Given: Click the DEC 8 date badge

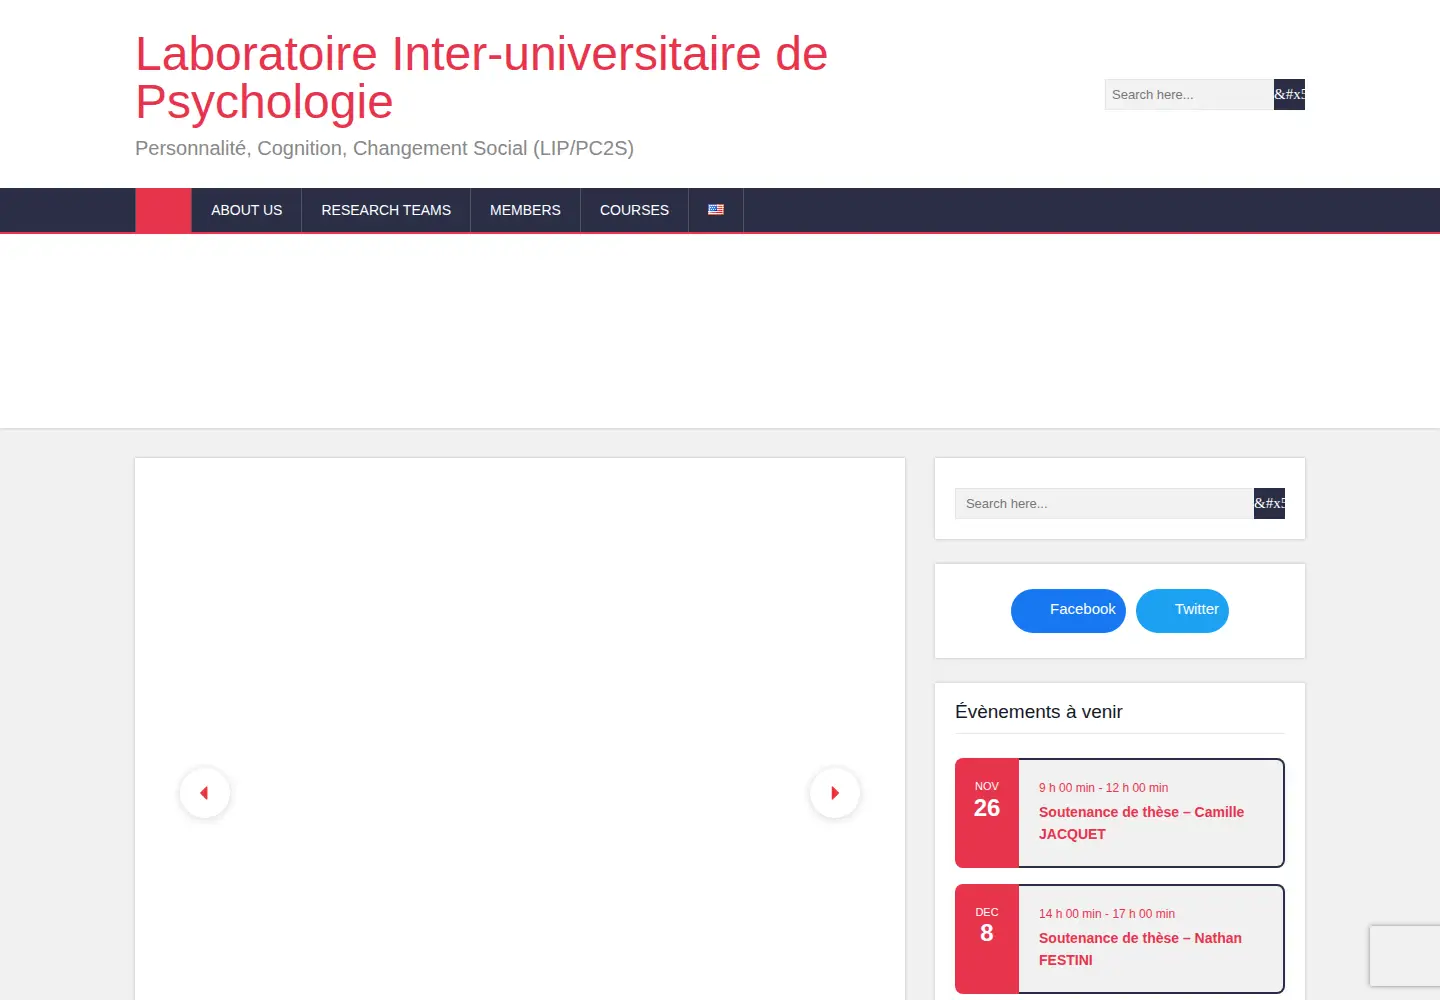Looking at the screenshot, I should click(x=987, y=939).
